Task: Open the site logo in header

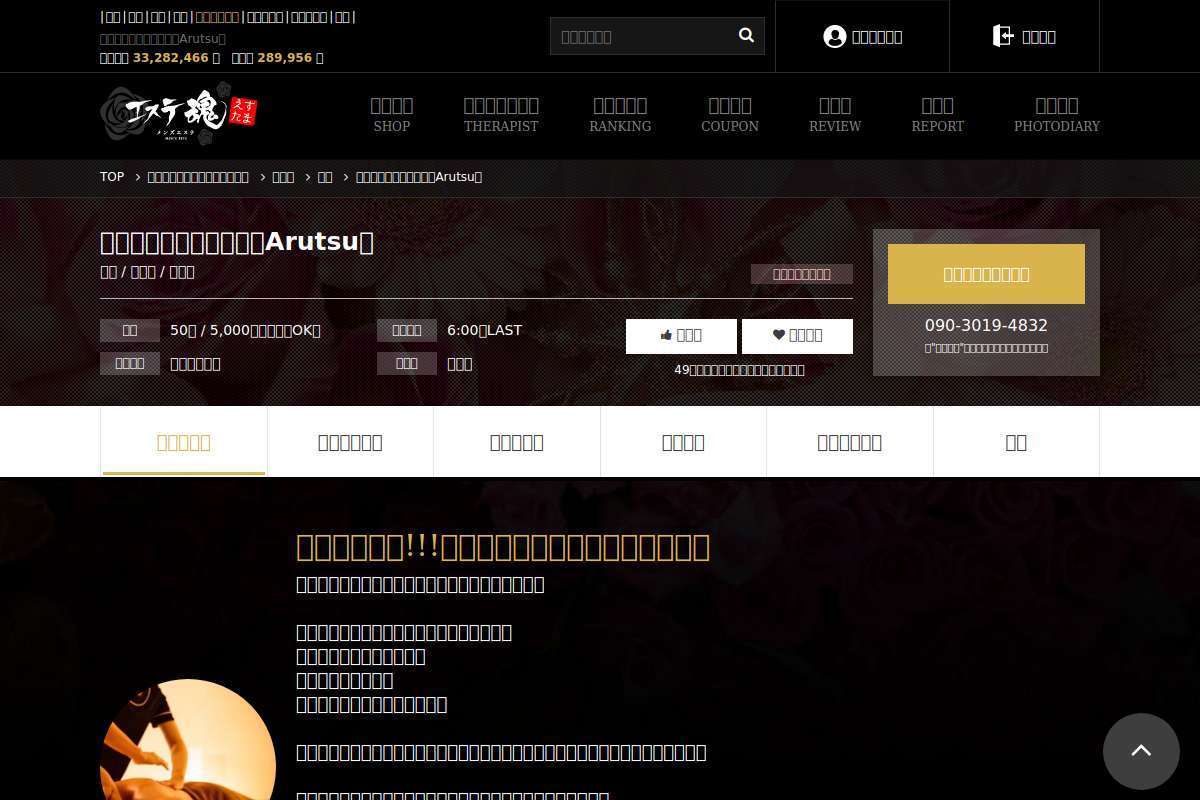Action: pos(178,114)
